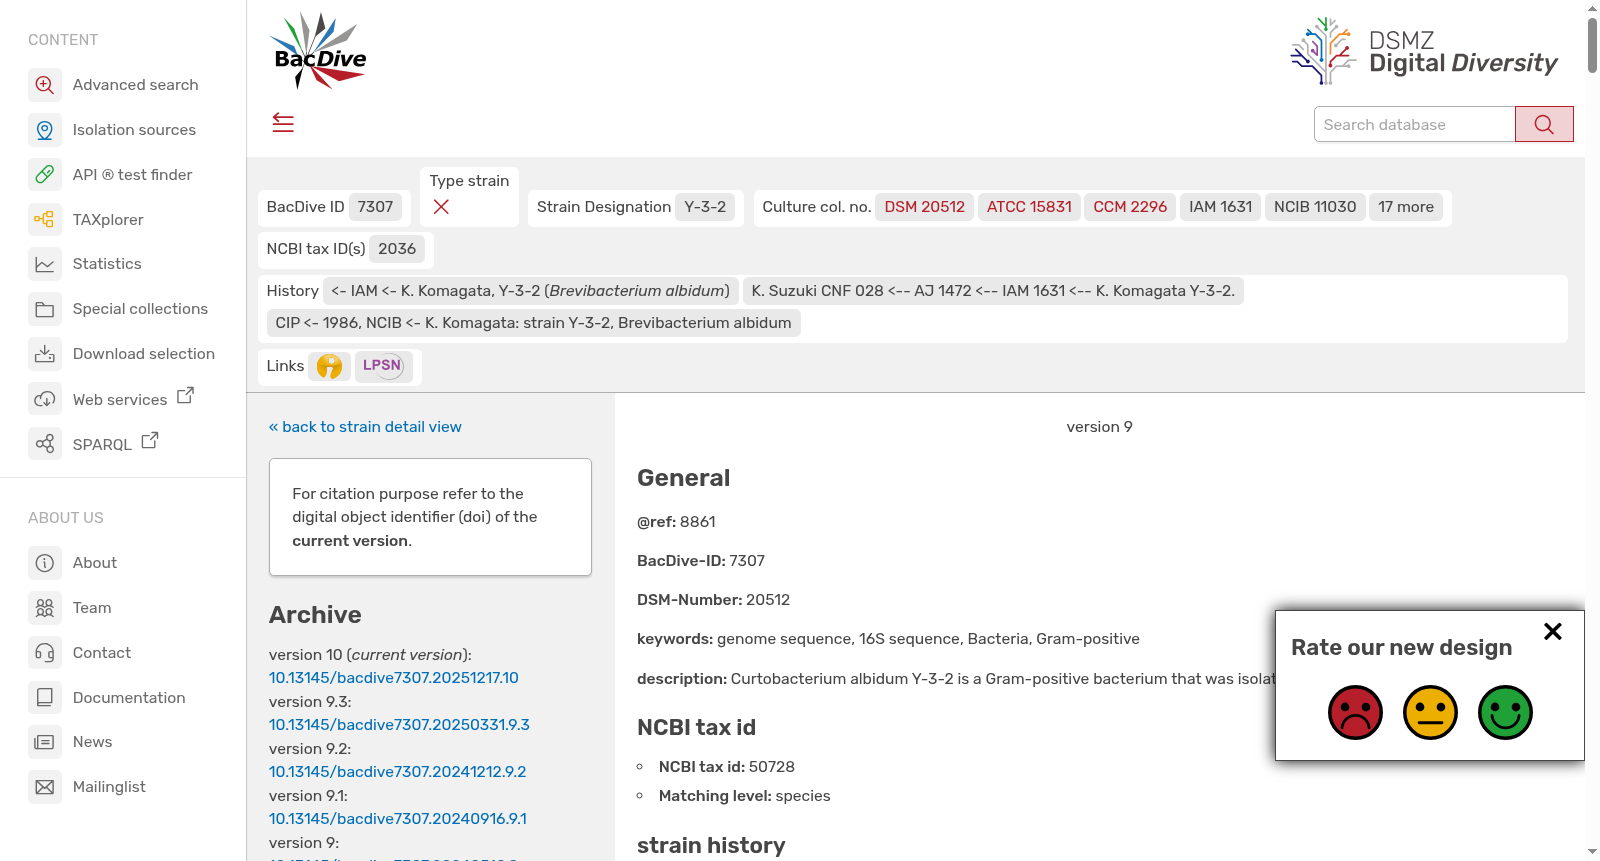The width and height of the screenshot is (1600, 861).
Task: Click the Documentation book icon
Action: pos(45,697)
